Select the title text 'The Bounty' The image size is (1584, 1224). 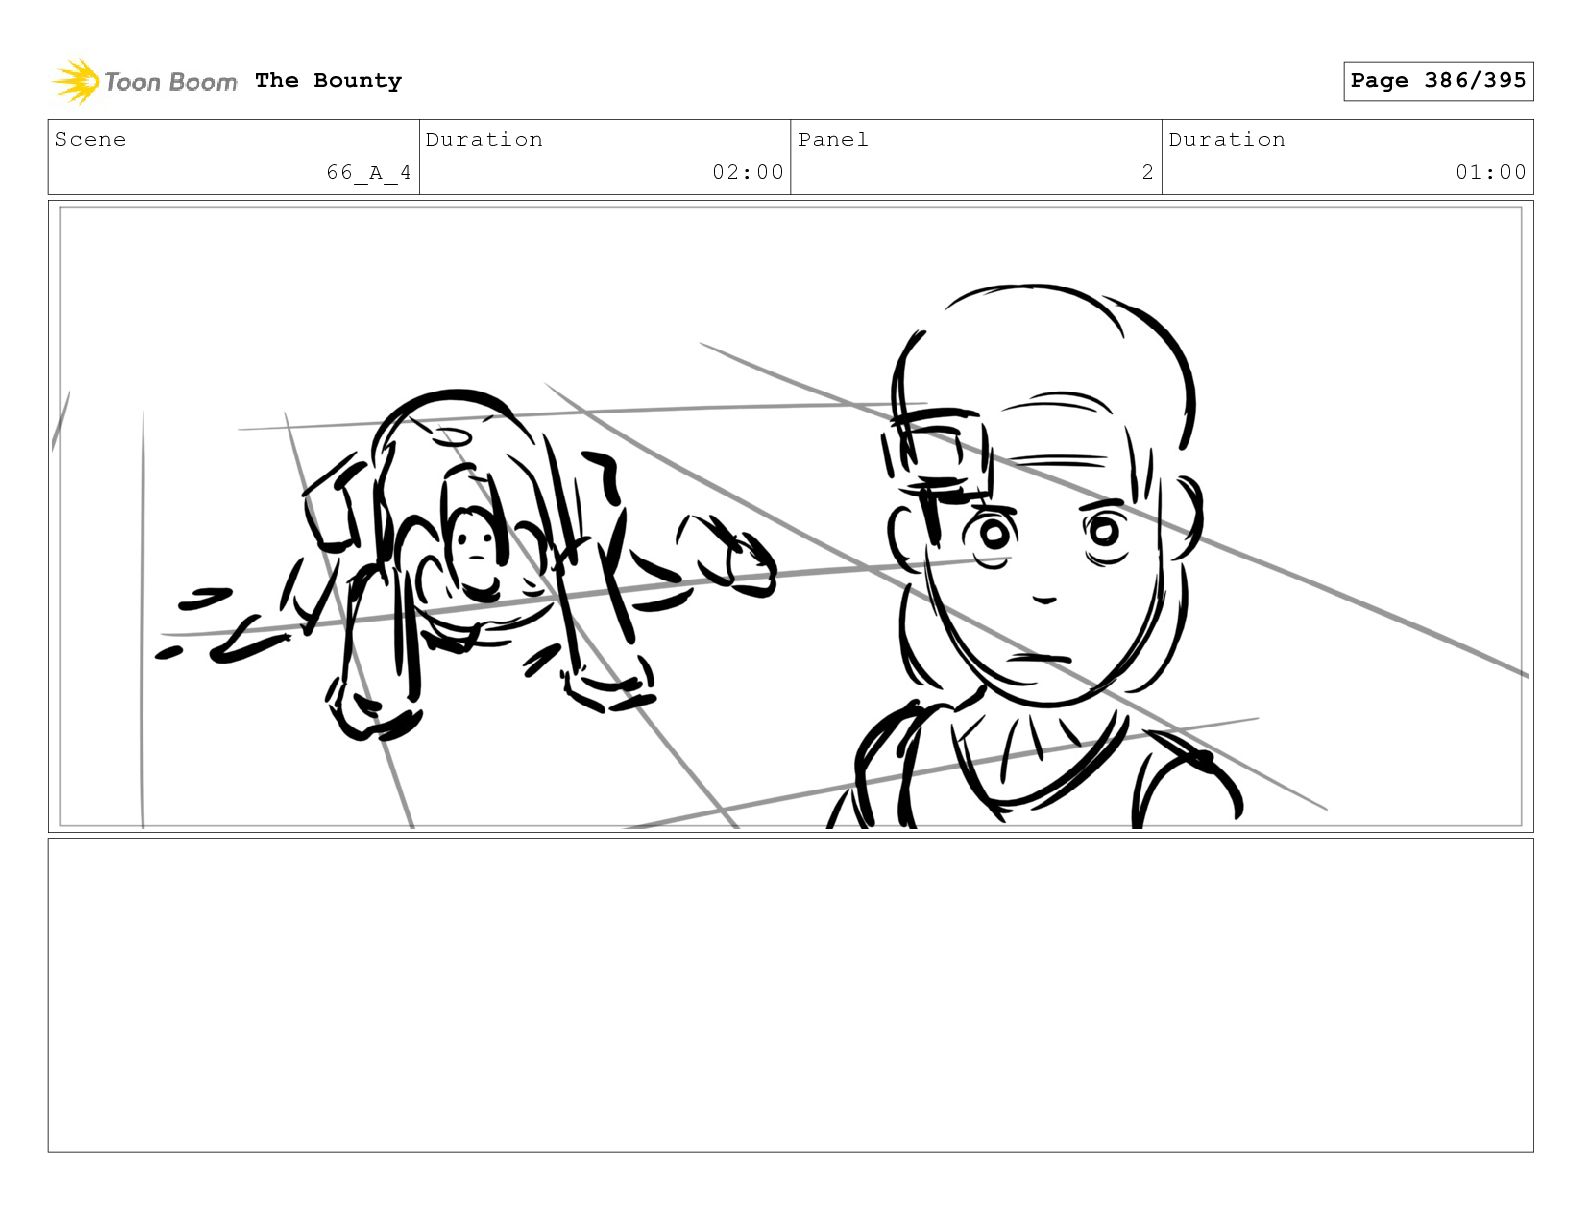pos(328,80)
